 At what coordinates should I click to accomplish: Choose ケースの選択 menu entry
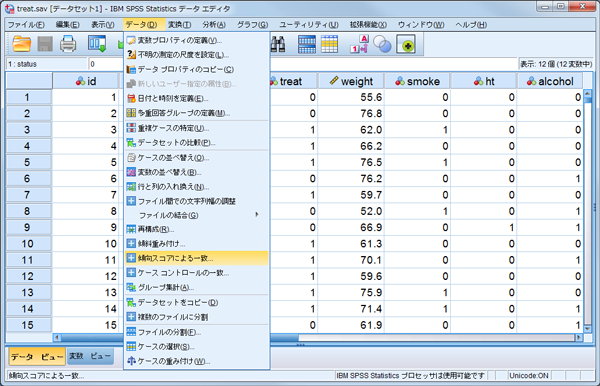click(197, 347)
